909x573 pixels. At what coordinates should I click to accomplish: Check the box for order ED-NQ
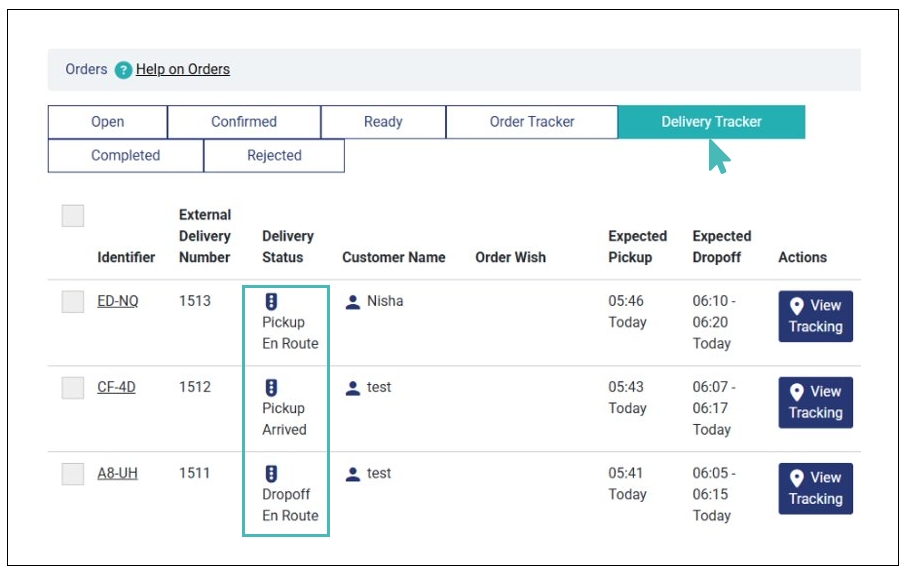coord(73,301)
